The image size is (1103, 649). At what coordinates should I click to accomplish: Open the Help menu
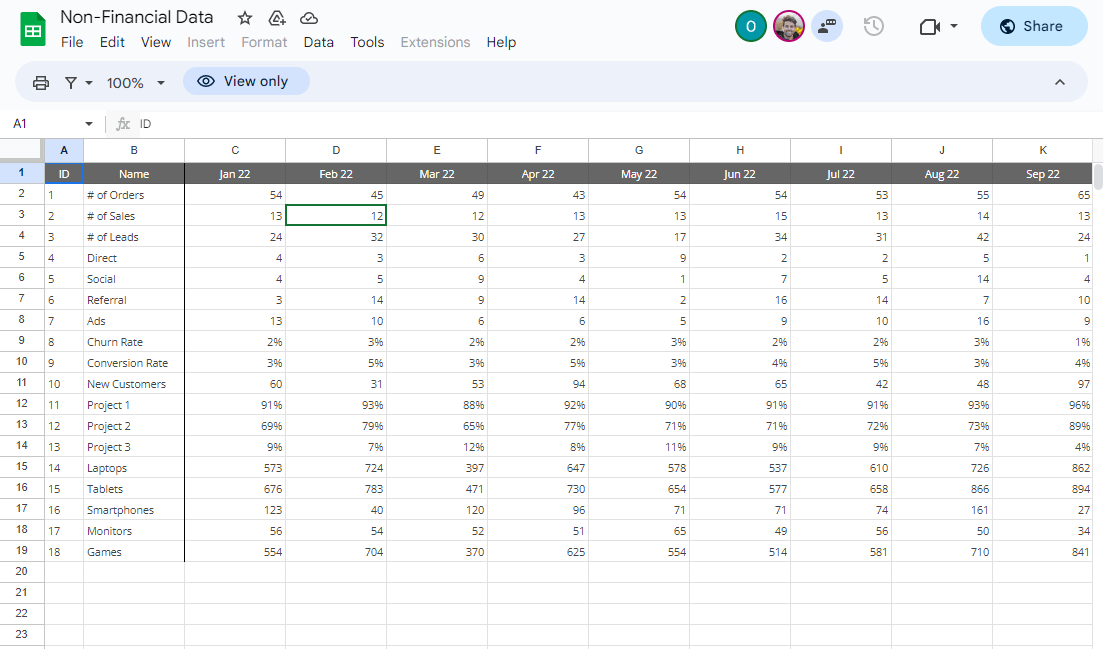click(501, 42)
